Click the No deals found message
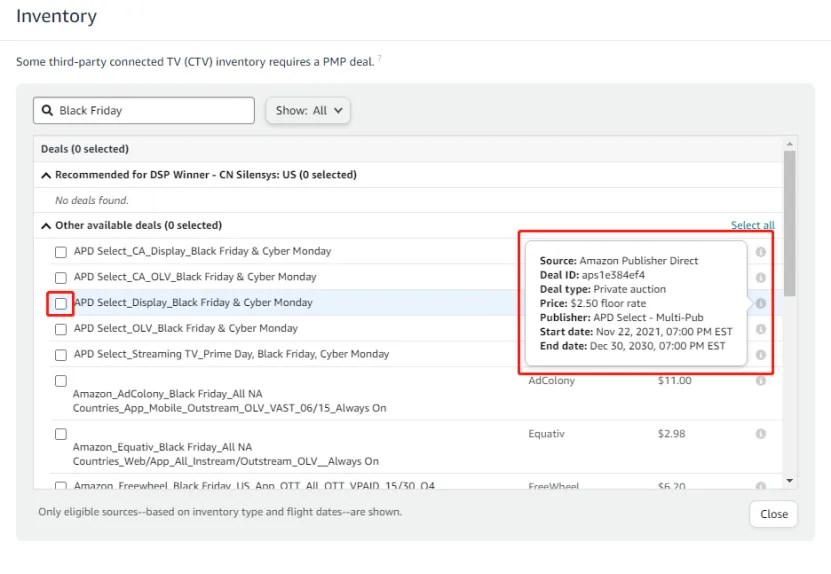The height and width of the screenshot is (574, 831). pos(92,200)
